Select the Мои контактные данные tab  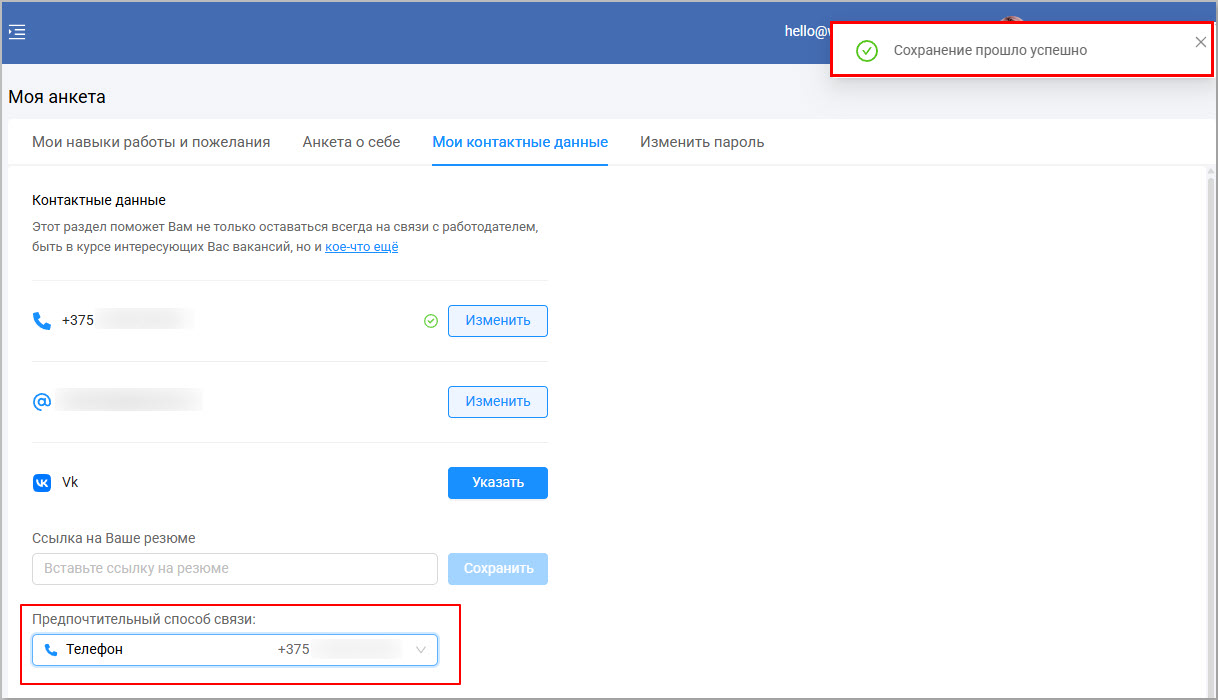click(520, 142)
